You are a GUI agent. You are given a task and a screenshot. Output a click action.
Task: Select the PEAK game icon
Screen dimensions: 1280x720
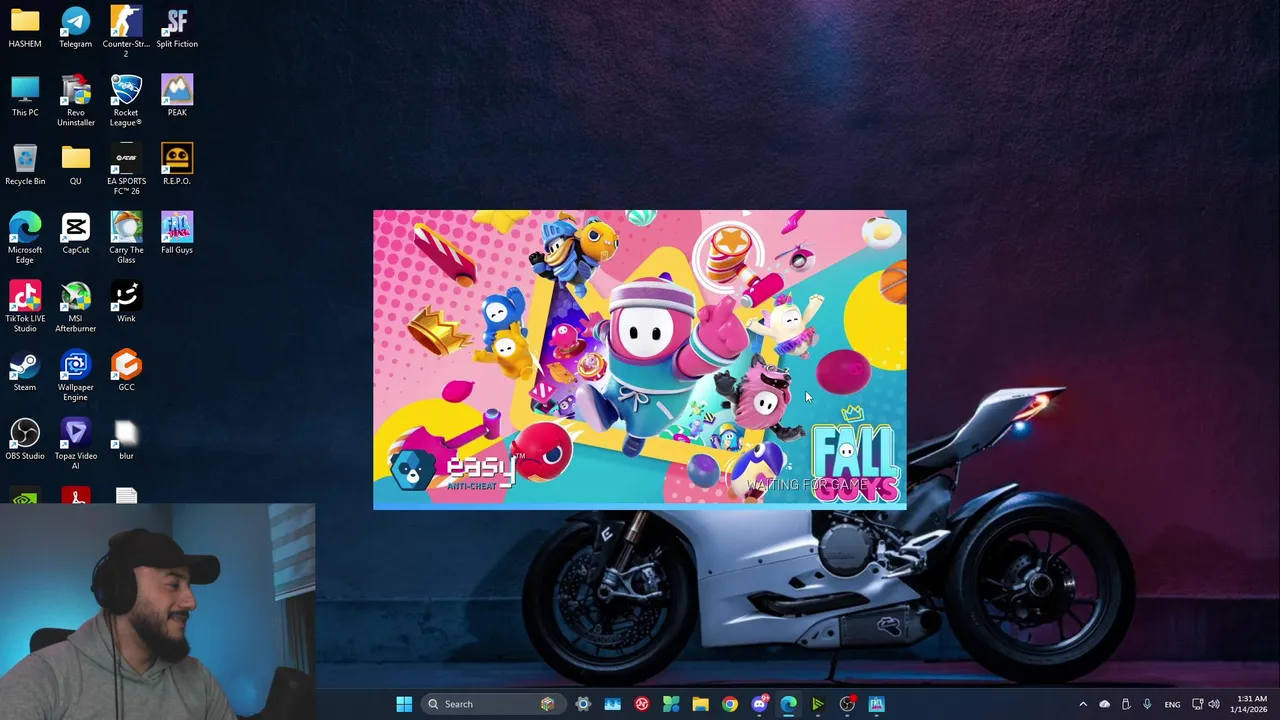177,96
